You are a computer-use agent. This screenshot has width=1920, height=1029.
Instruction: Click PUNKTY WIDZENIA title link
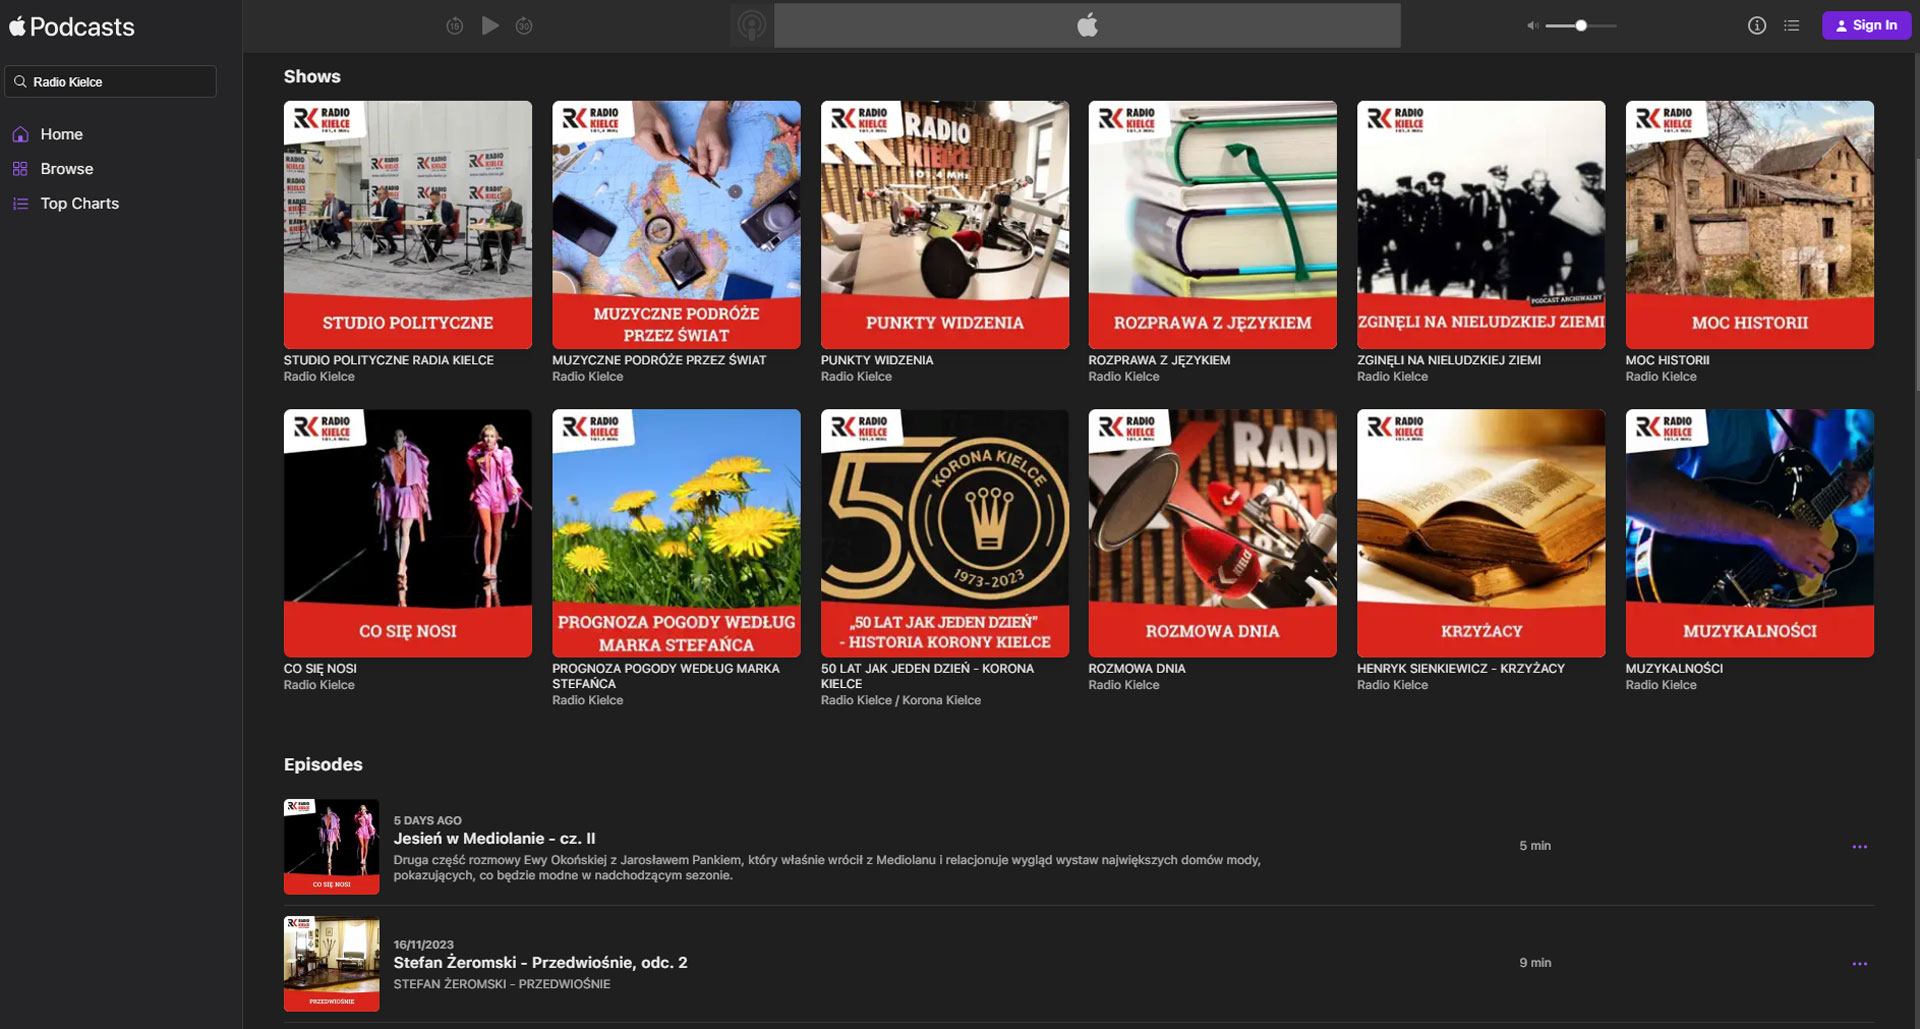coord(877,360)
